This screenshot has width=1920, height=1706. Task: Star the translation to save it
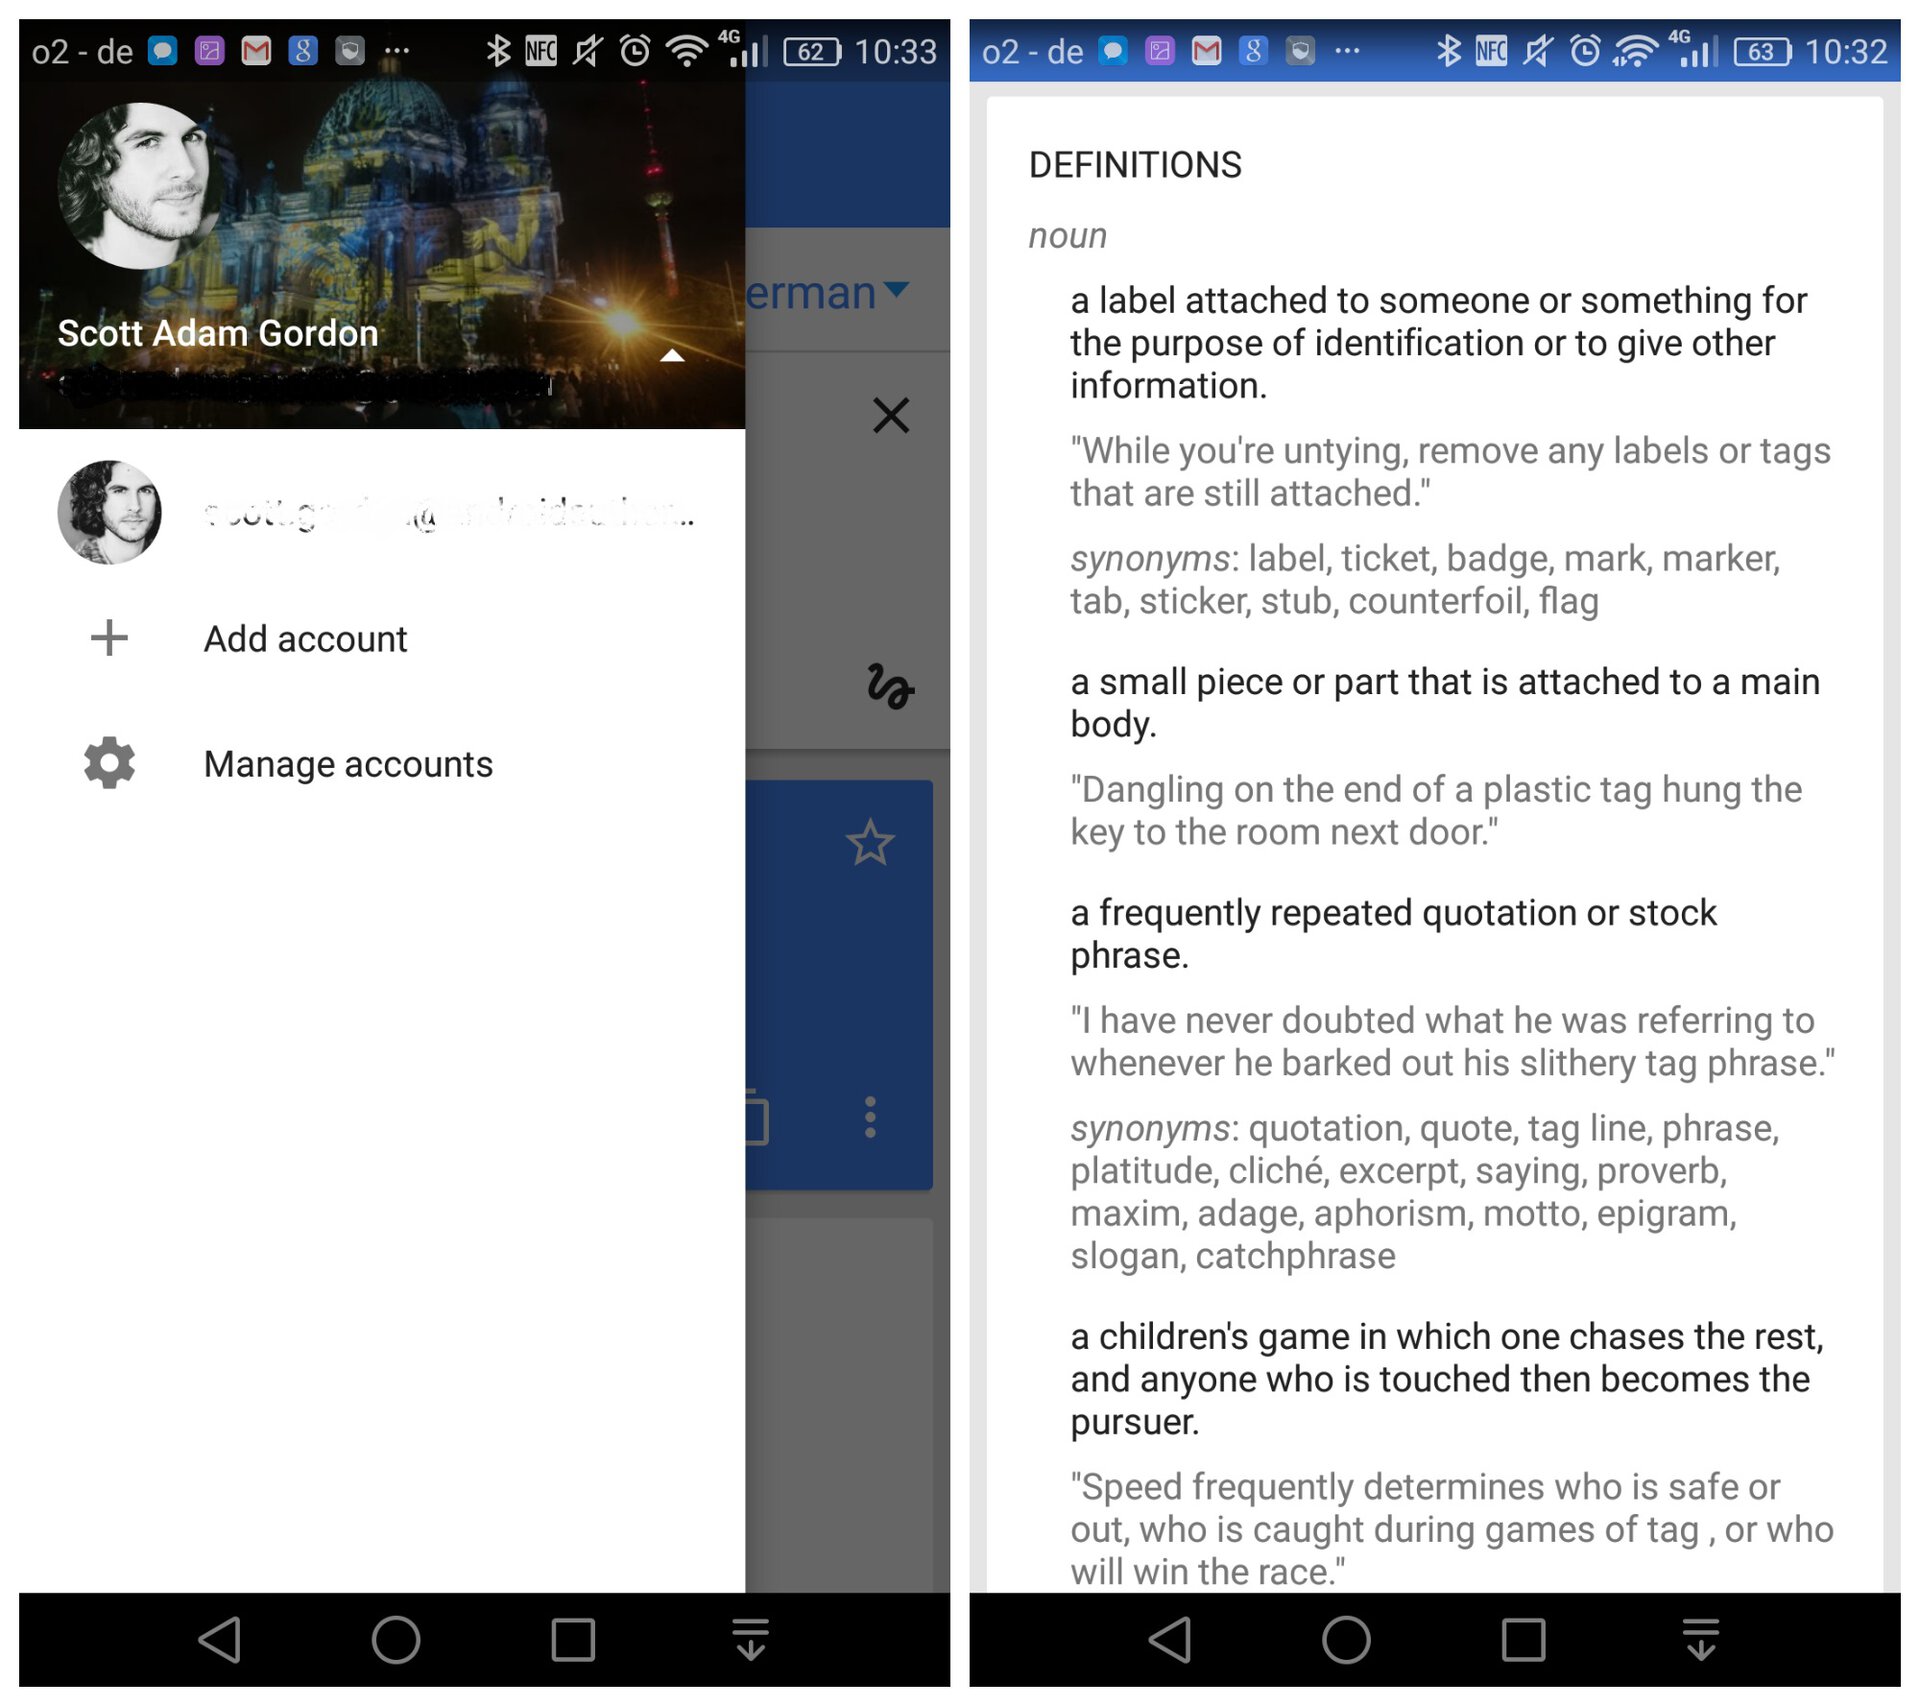pos(869,843)
